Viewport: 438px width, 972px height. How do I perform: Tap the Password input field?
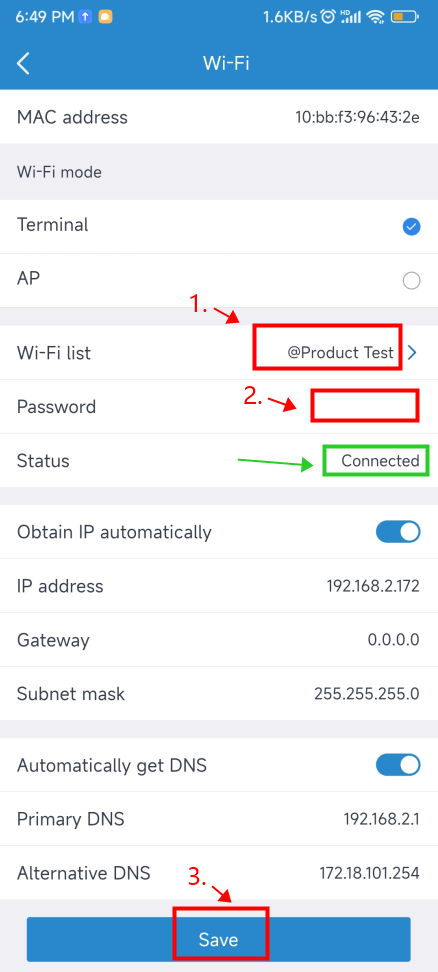[365, 406]
